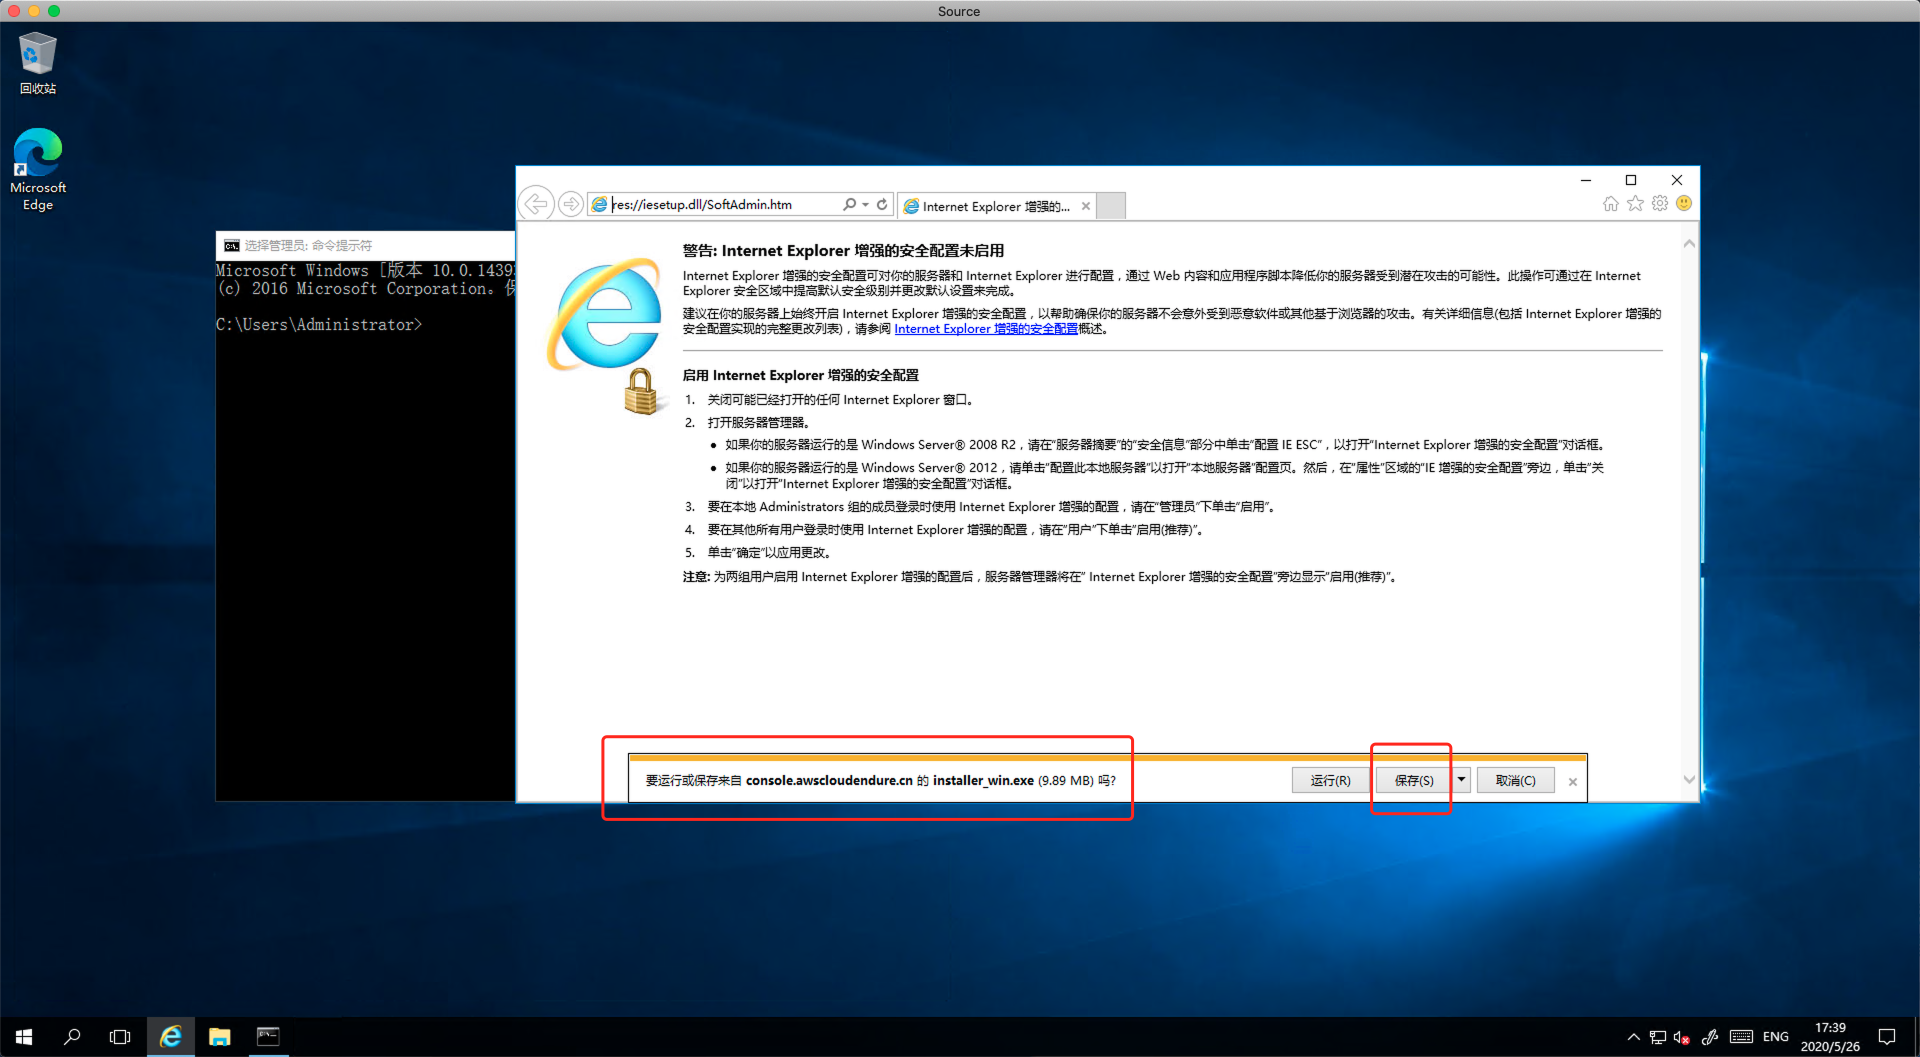The width and height of the screenshot is (1920, 1057).
Task: Click the res://iesetup.dll address field
Action: pos(720,204)
